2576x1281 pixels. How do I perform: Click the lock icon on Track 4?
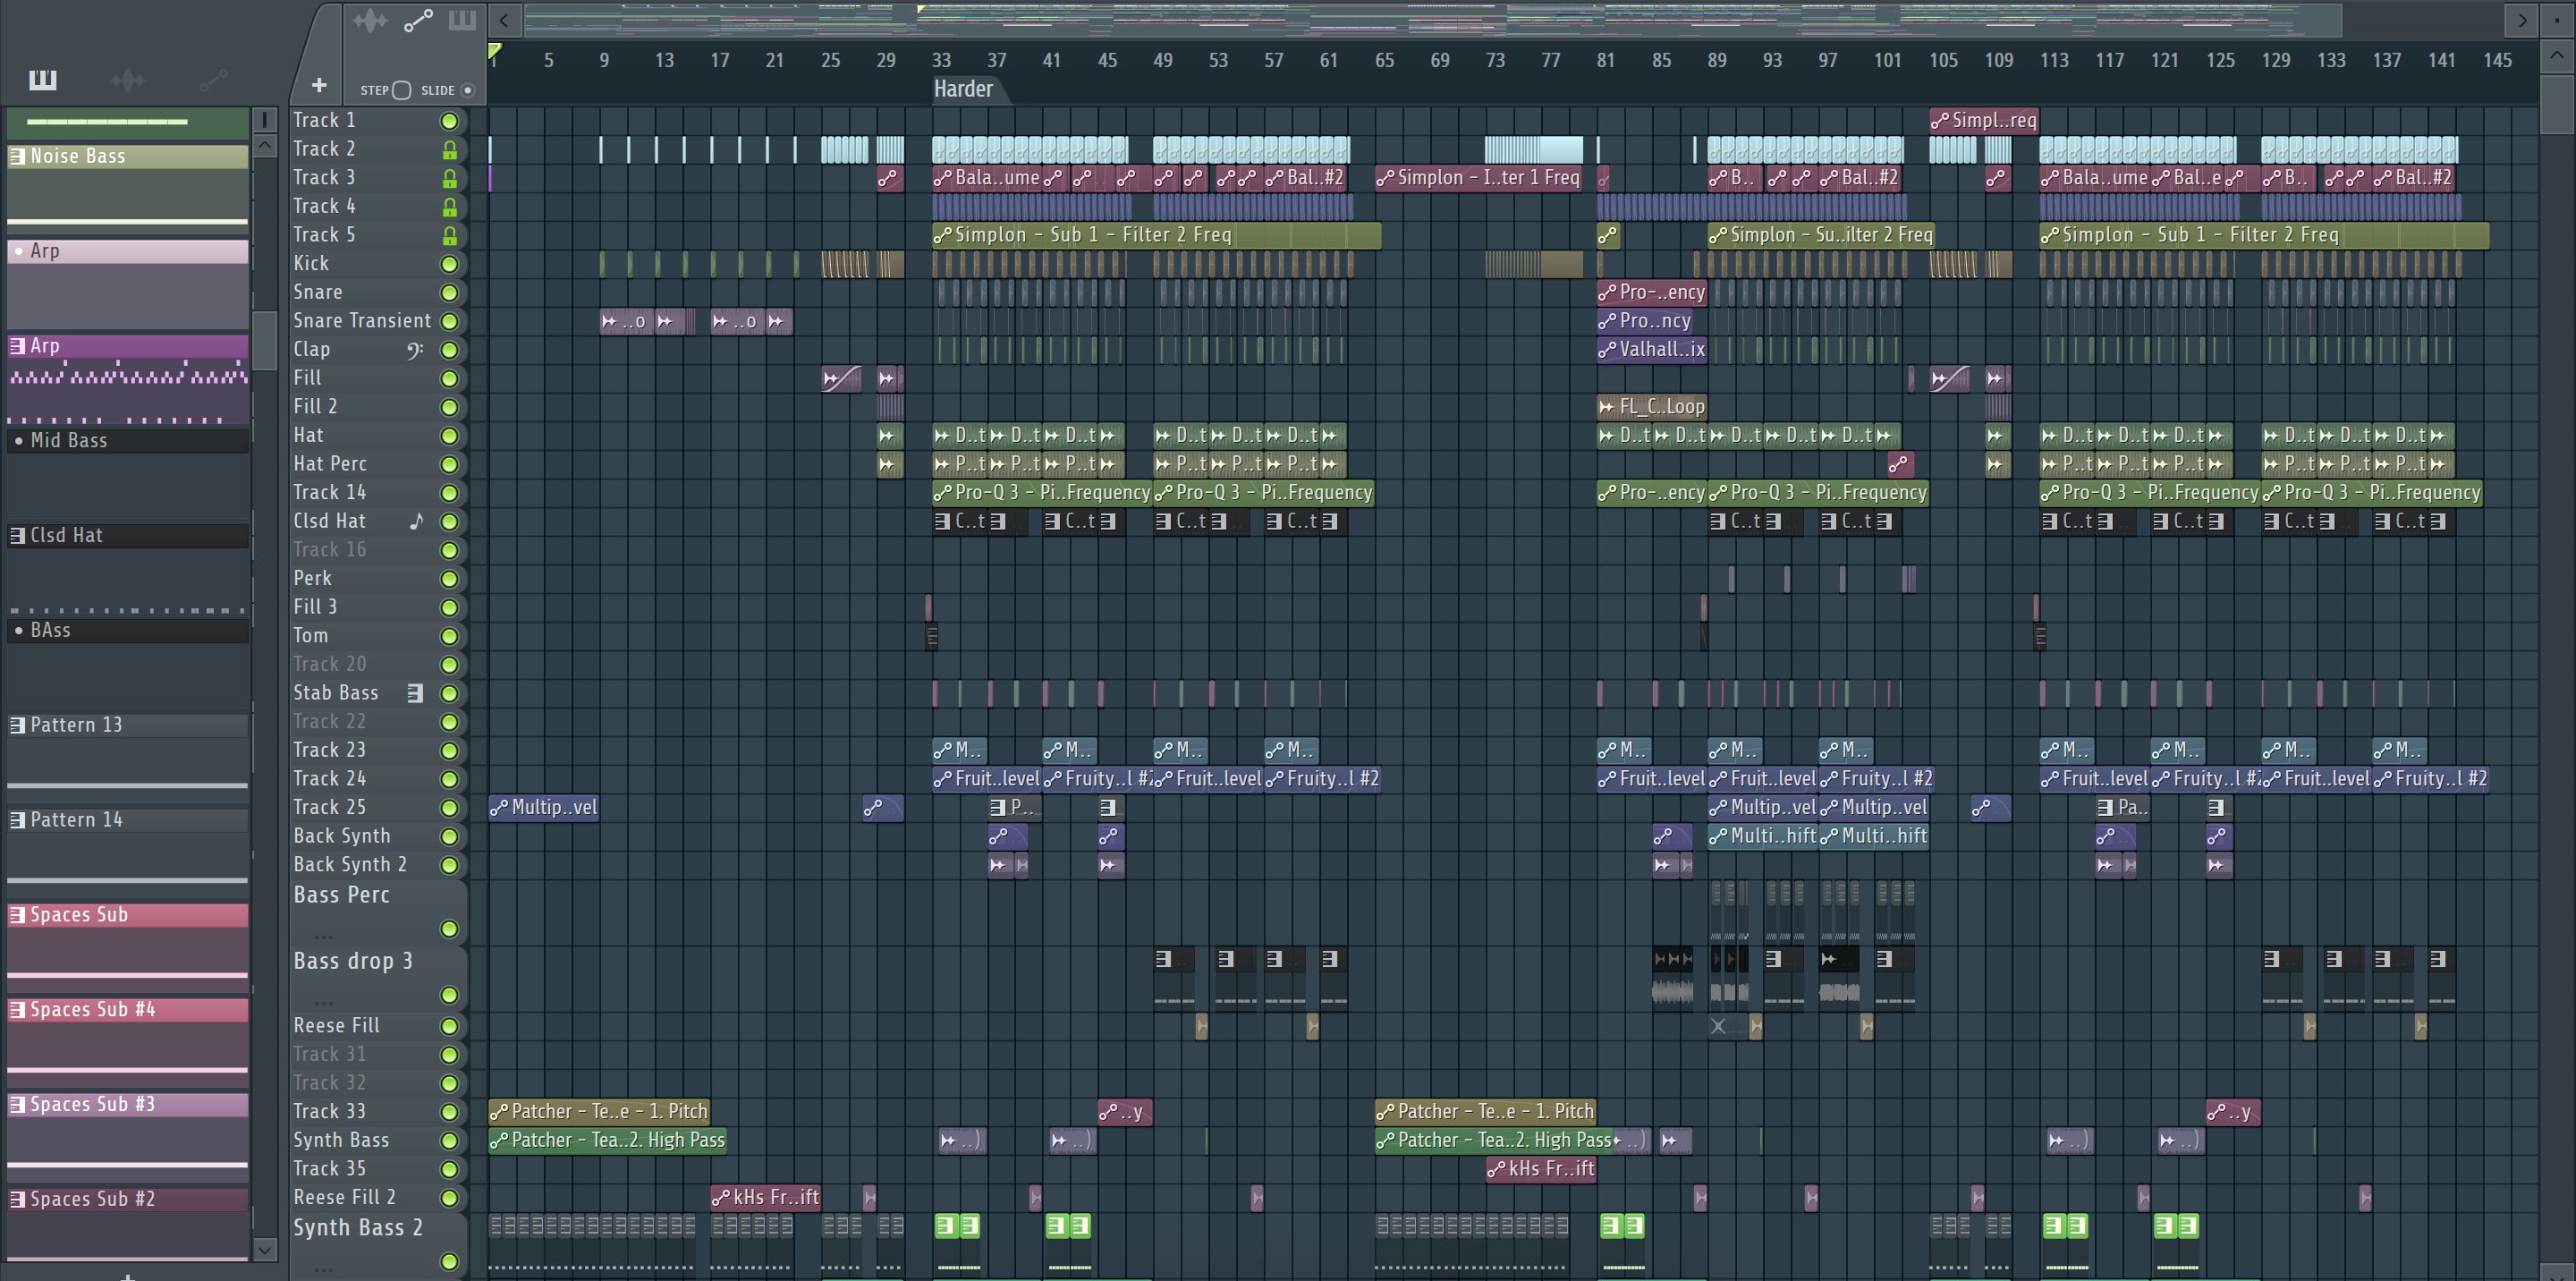(449, 207)
